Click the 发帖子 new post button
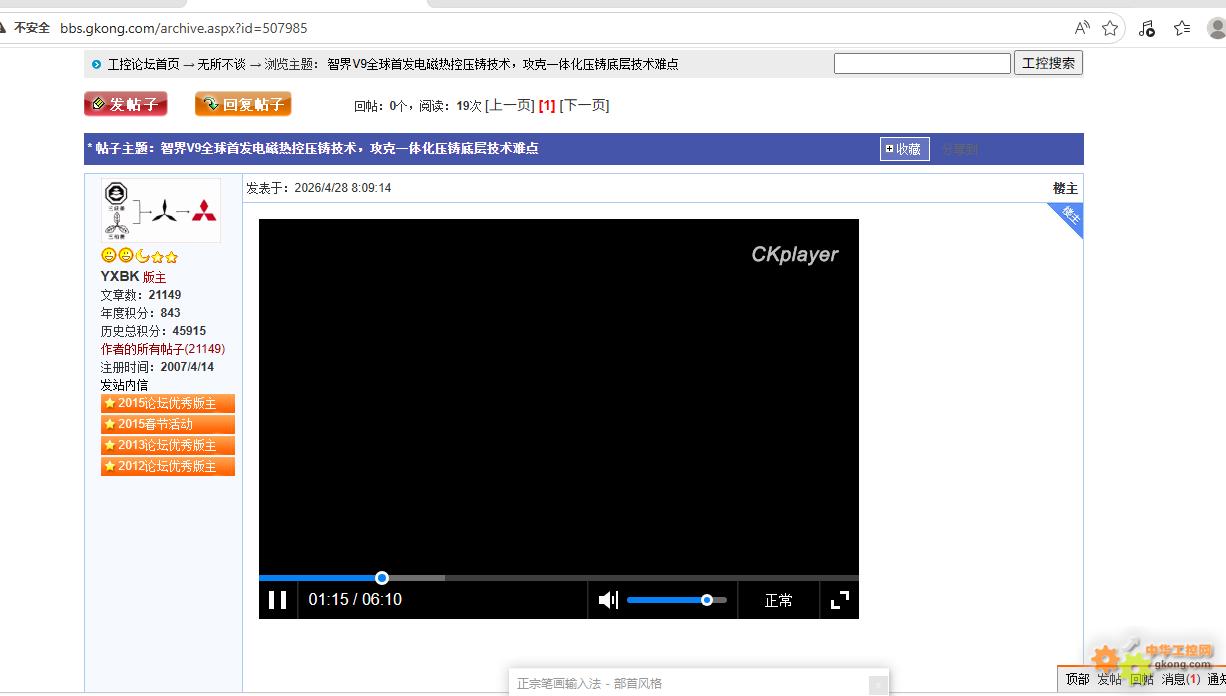Viewport: 1226px width, 696px height. 126,104
